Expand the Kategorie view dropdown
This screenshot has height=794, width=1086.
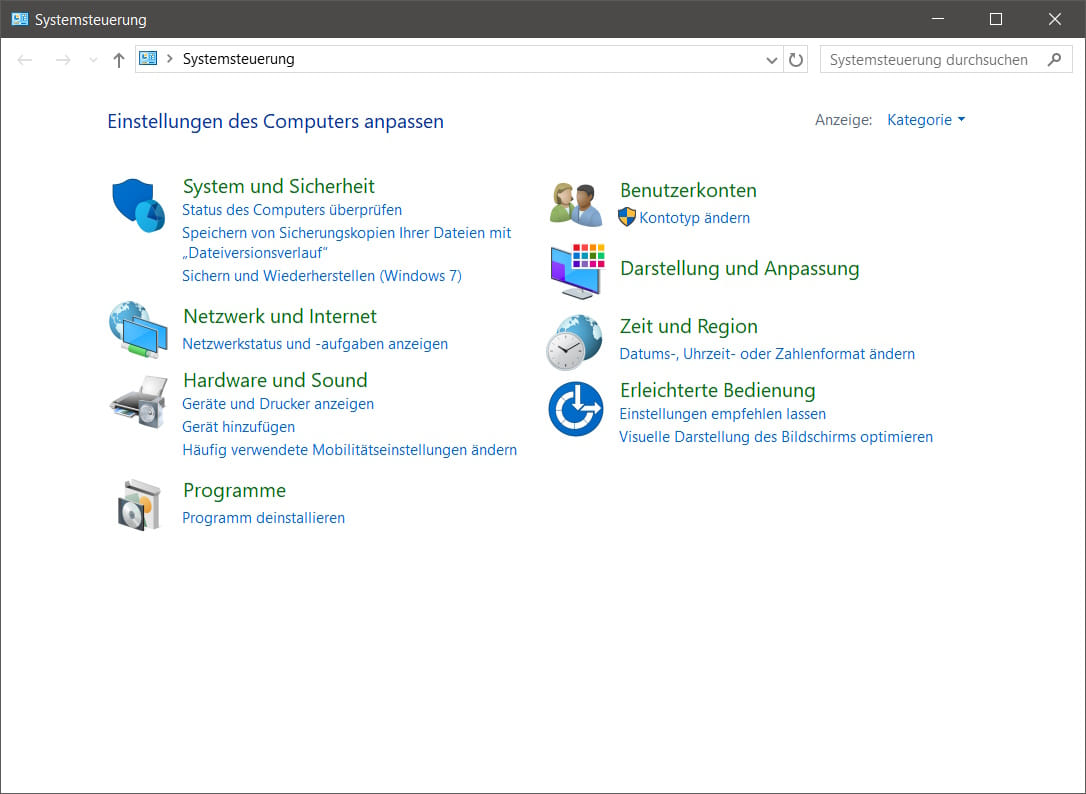click(926, 120)
